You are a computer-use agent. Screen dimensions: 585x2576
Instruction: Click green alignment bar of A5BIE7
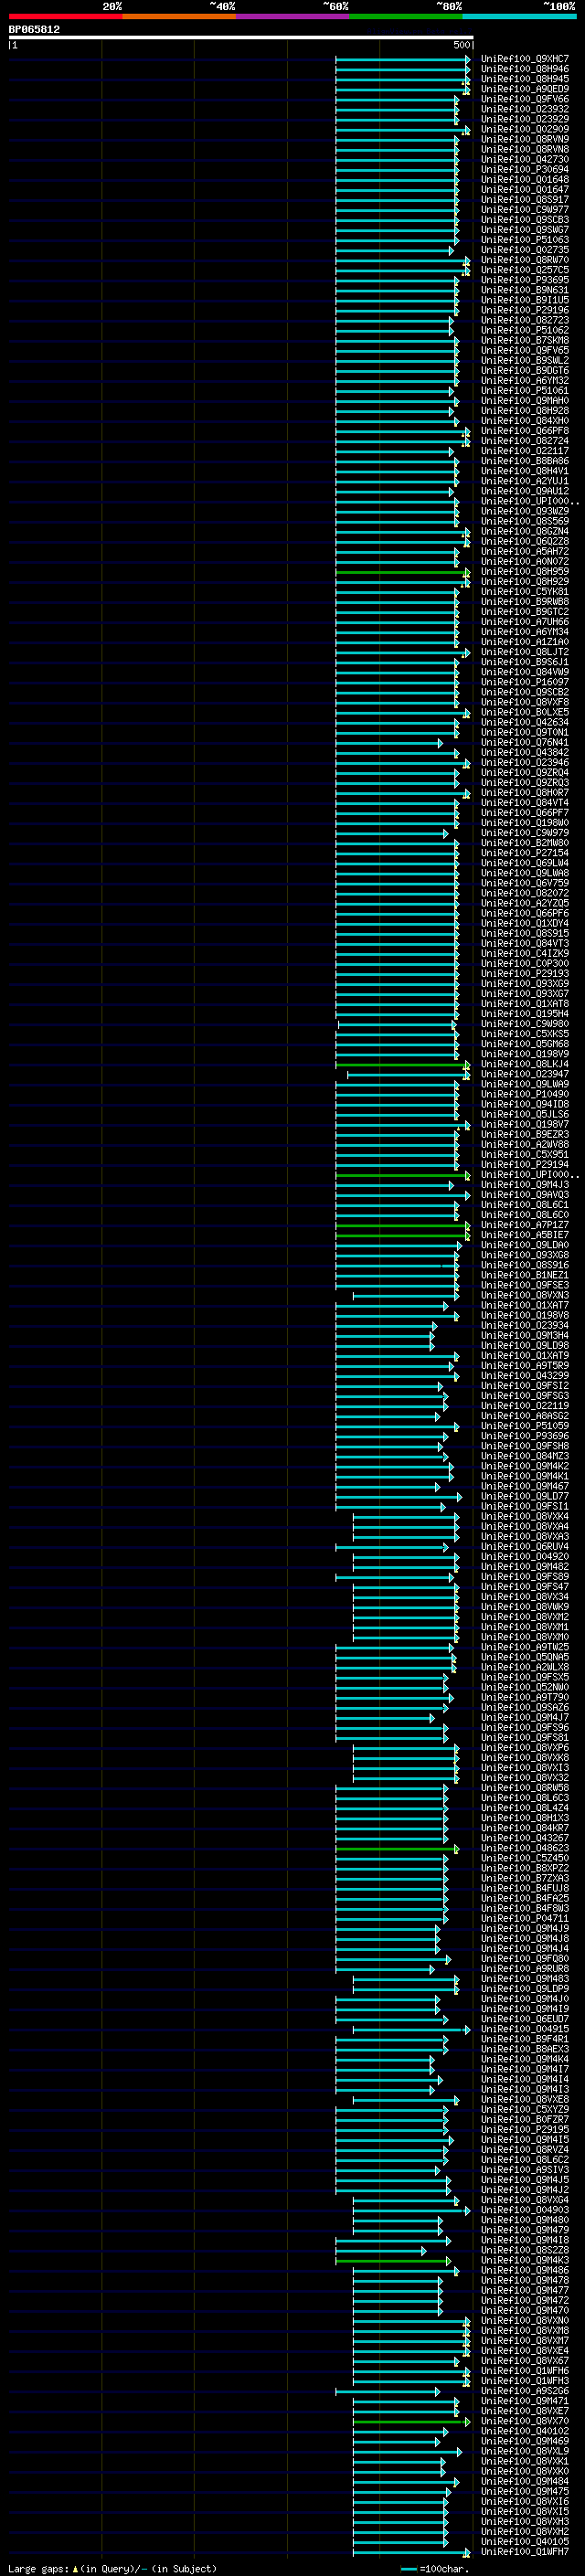pyautogui.click(x=402, y=1236)
